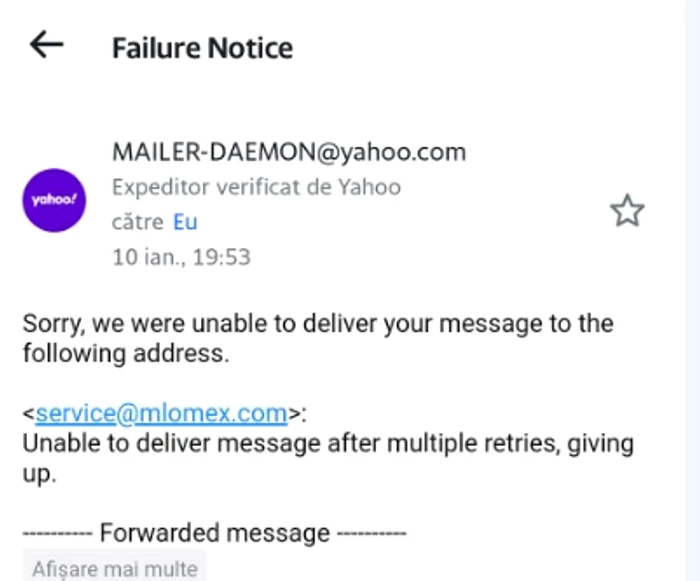Tap the 'Expeditor verificat de Yahoo' label
700x581 pixels.
tap(256, 187)
